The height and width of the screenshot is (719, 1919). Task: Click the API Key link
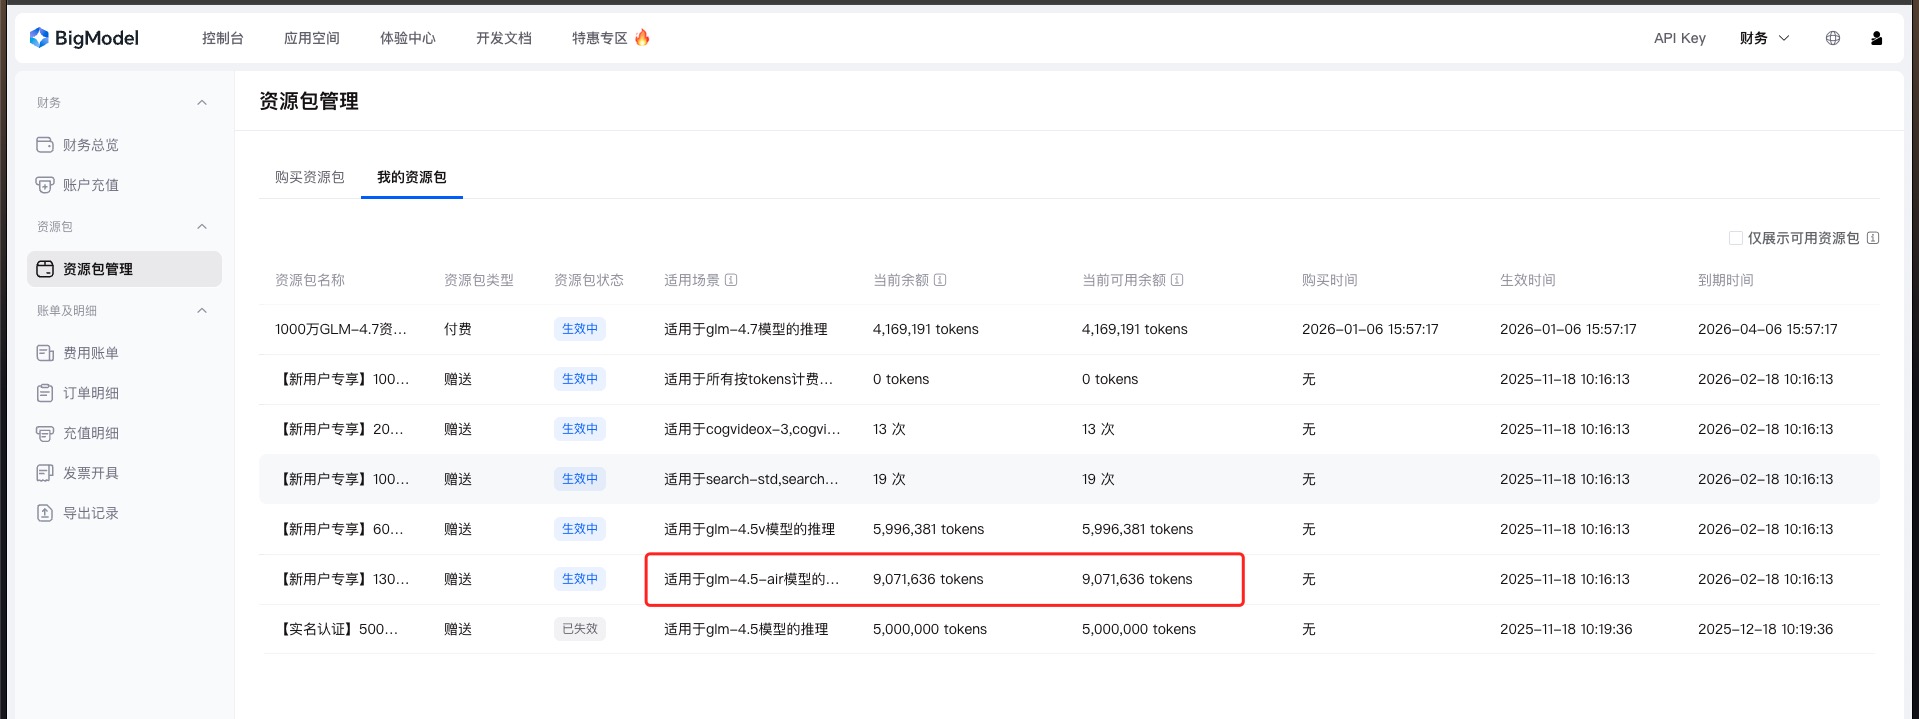(x=1680, y=38)
